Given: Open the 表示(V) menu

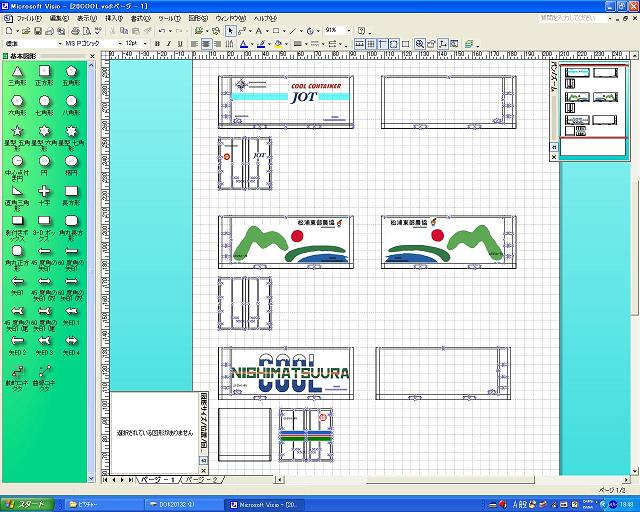Looking at the screenshot, I should 87,18.
